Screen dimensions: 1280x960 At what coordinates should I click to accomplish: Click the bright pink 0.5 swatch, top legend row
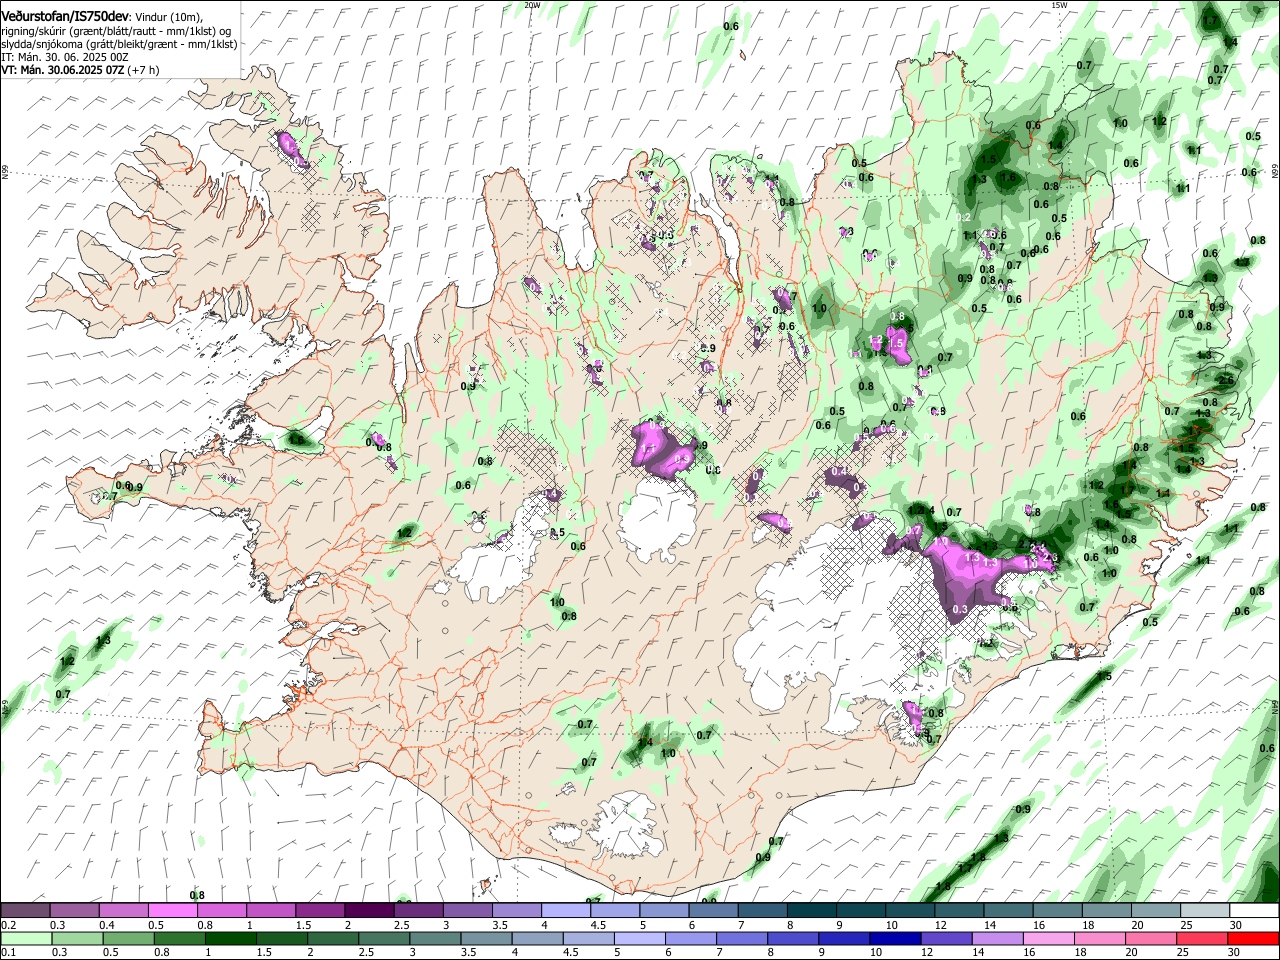pos(173,910)
